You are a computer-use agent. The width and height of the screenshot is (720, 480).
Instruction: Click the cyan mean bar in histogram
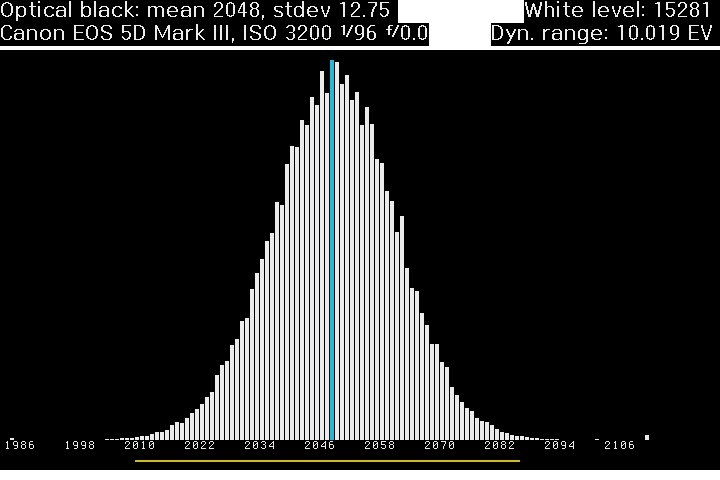pos(332,250)
